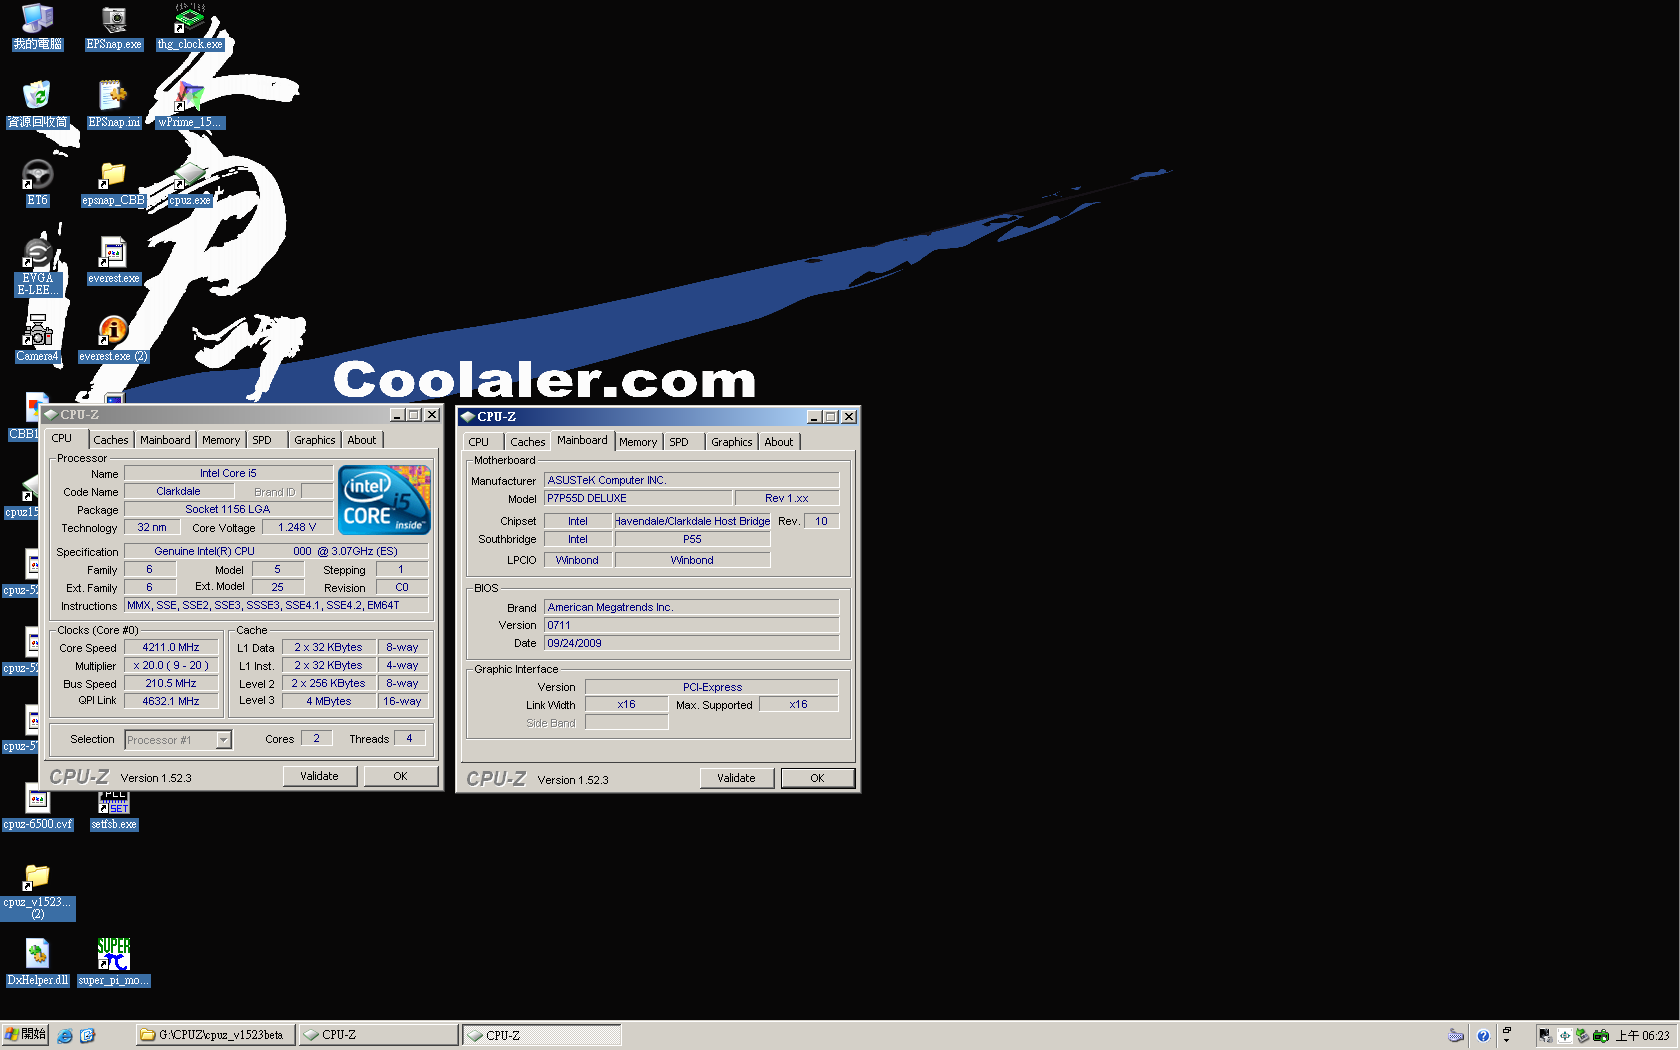Click the Core Voltage 1.248 V value
The width and height of the screenshot is (1680, 1050).
point(297,528)
